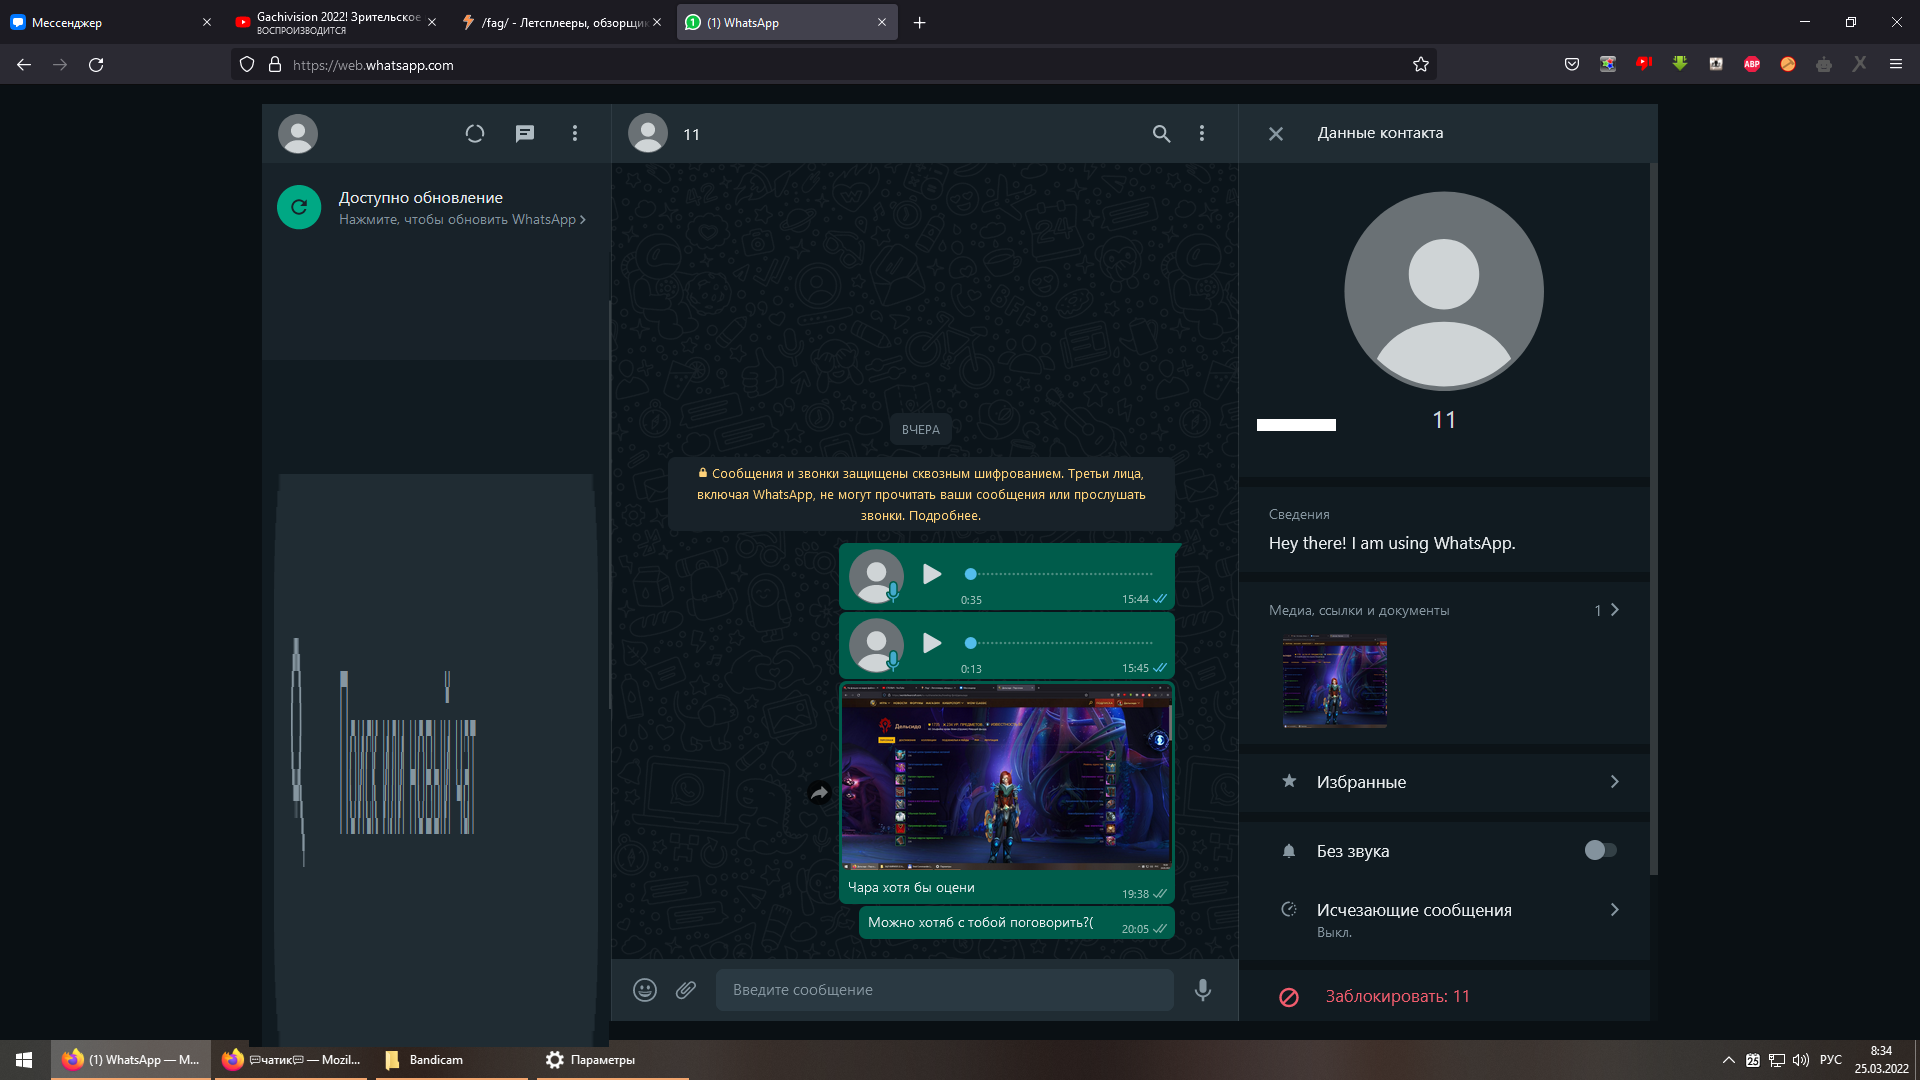Attach a file with paperclip icon
Viewport: 1920px width, 1080px height.
tap(686, 990)
